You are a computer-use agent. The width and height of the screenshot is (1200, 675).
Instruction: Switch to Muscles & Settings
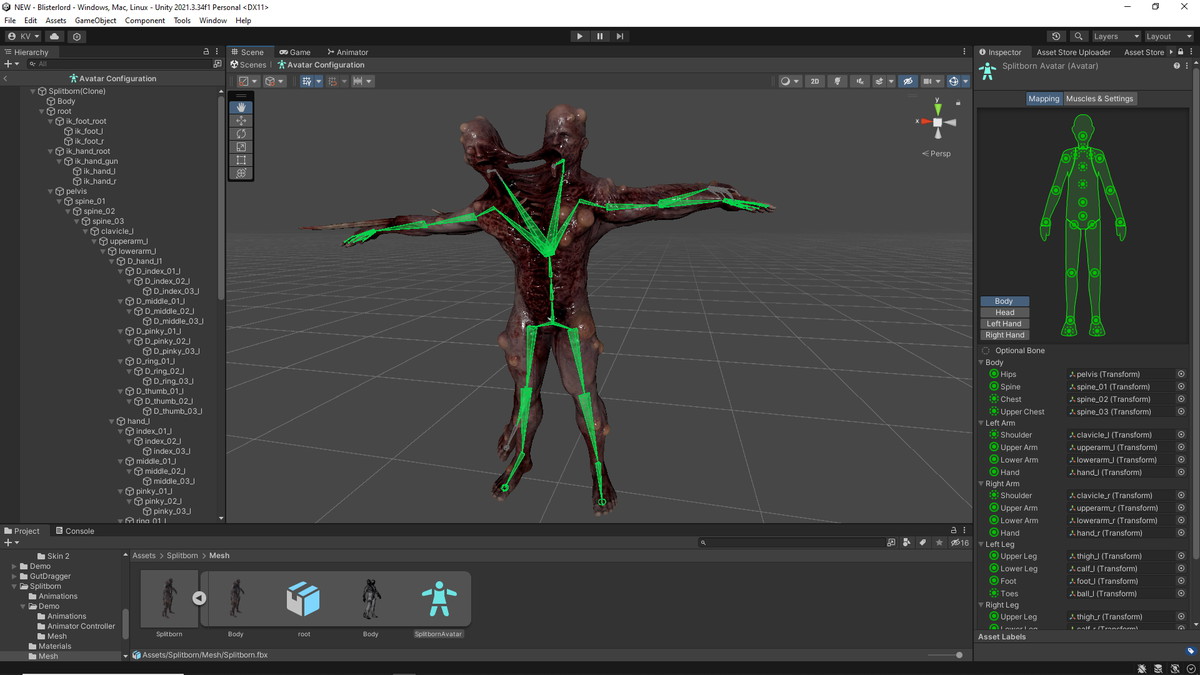pyautogui.click(x=1099, y=99)
